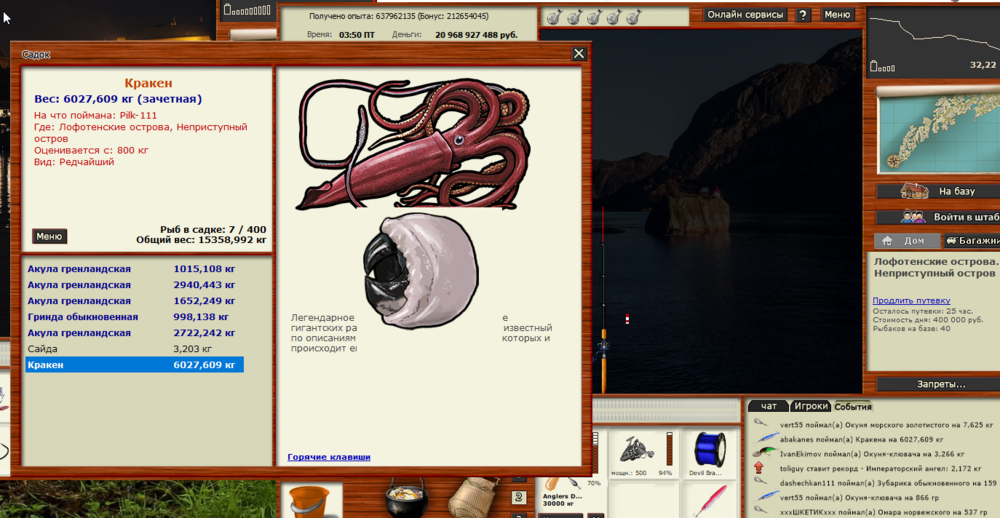
Task: Click the green wobbler icon by IvanEkimov
Action: coord(765,453)
